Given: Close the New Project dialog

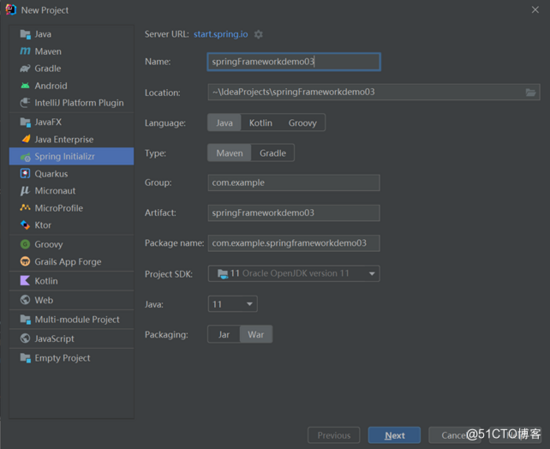Looking at the screenshot, I should tap(535, 10).
